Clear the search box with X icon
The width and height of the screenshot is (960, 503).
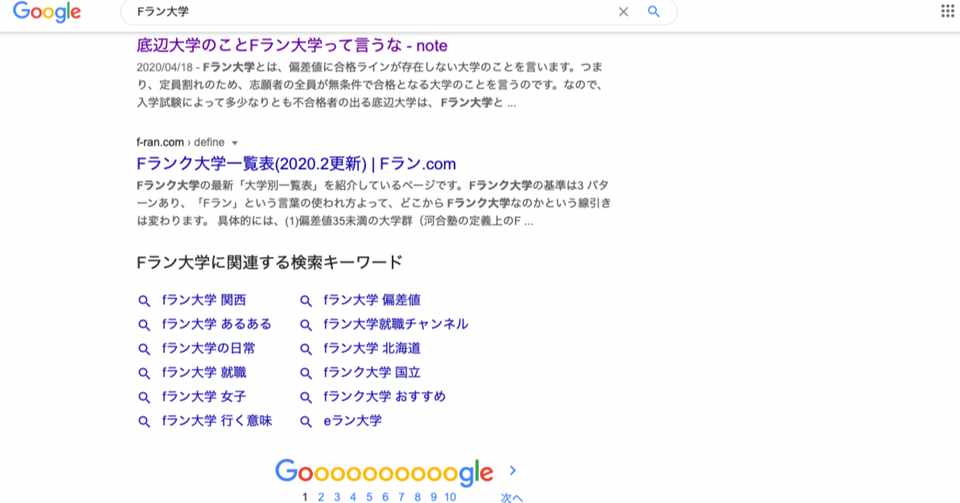623,12
